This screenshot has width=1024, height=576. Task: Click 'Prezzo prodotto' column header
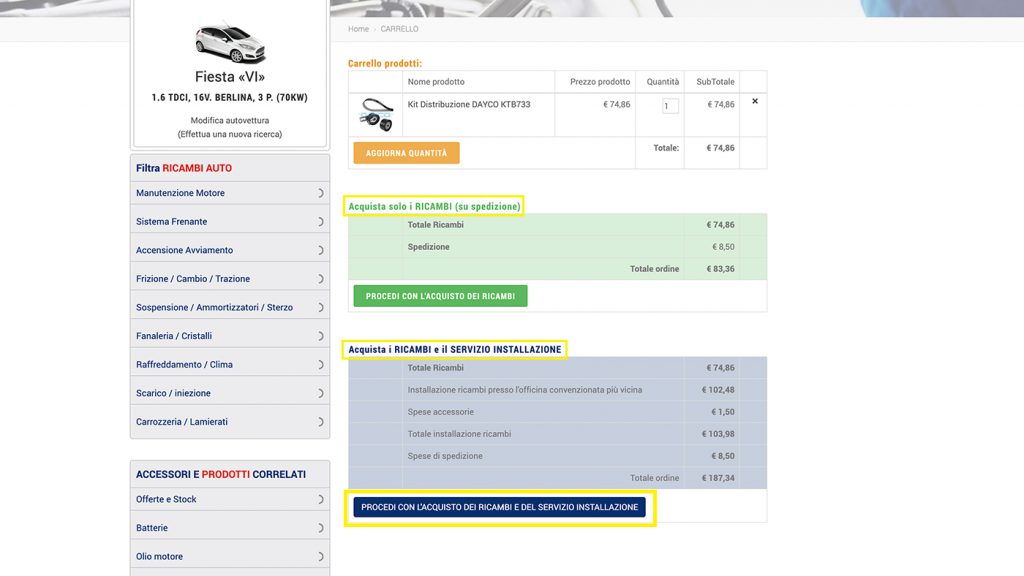click(x=600, y=82)
